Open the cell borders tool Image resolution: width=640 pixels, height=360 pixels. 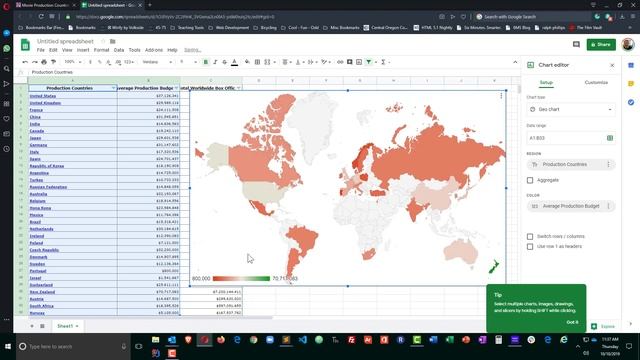pos(257,62)
